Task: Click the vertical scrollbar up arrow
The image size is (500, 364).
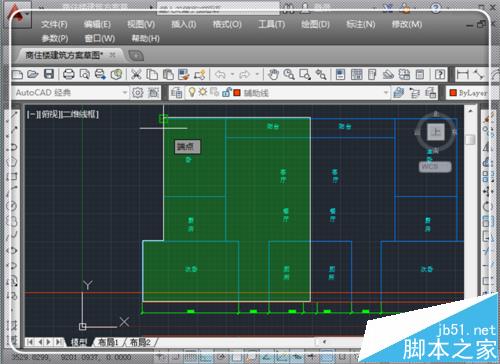Action: click(x=470, y=111)
